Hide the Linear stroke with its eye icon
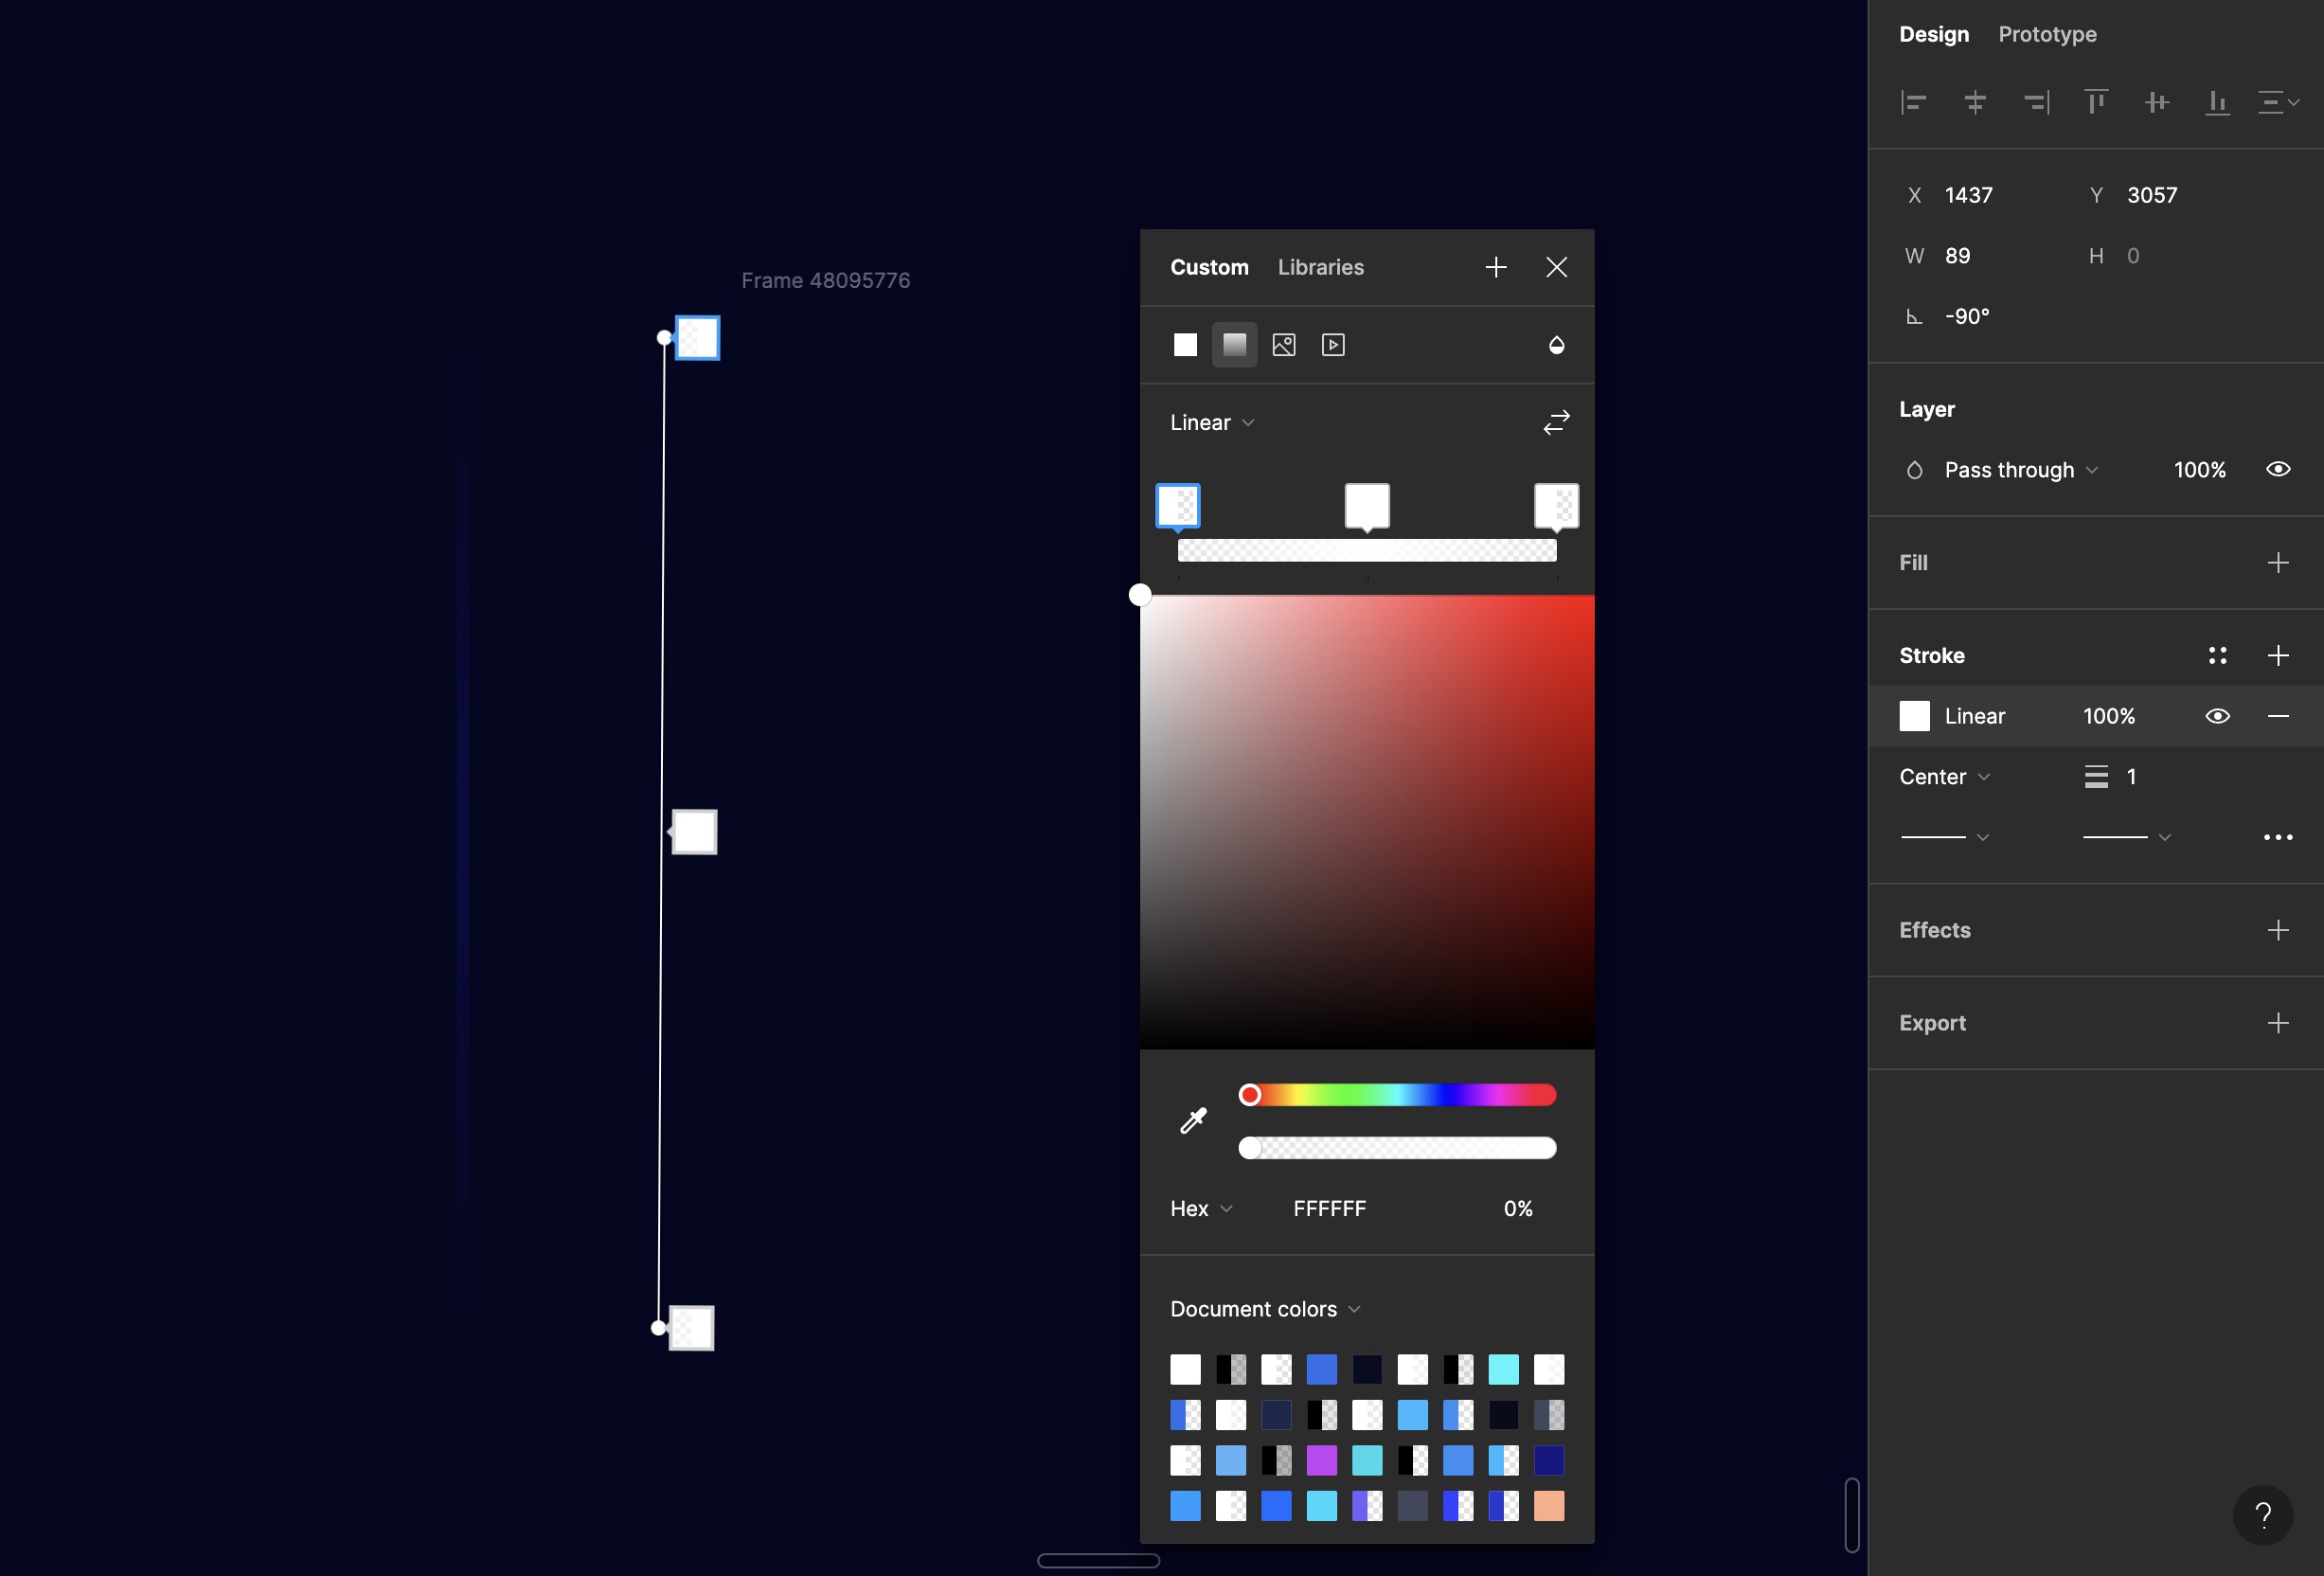The height and width of the screenshot is (1576, 2324). click(2218, 716)
